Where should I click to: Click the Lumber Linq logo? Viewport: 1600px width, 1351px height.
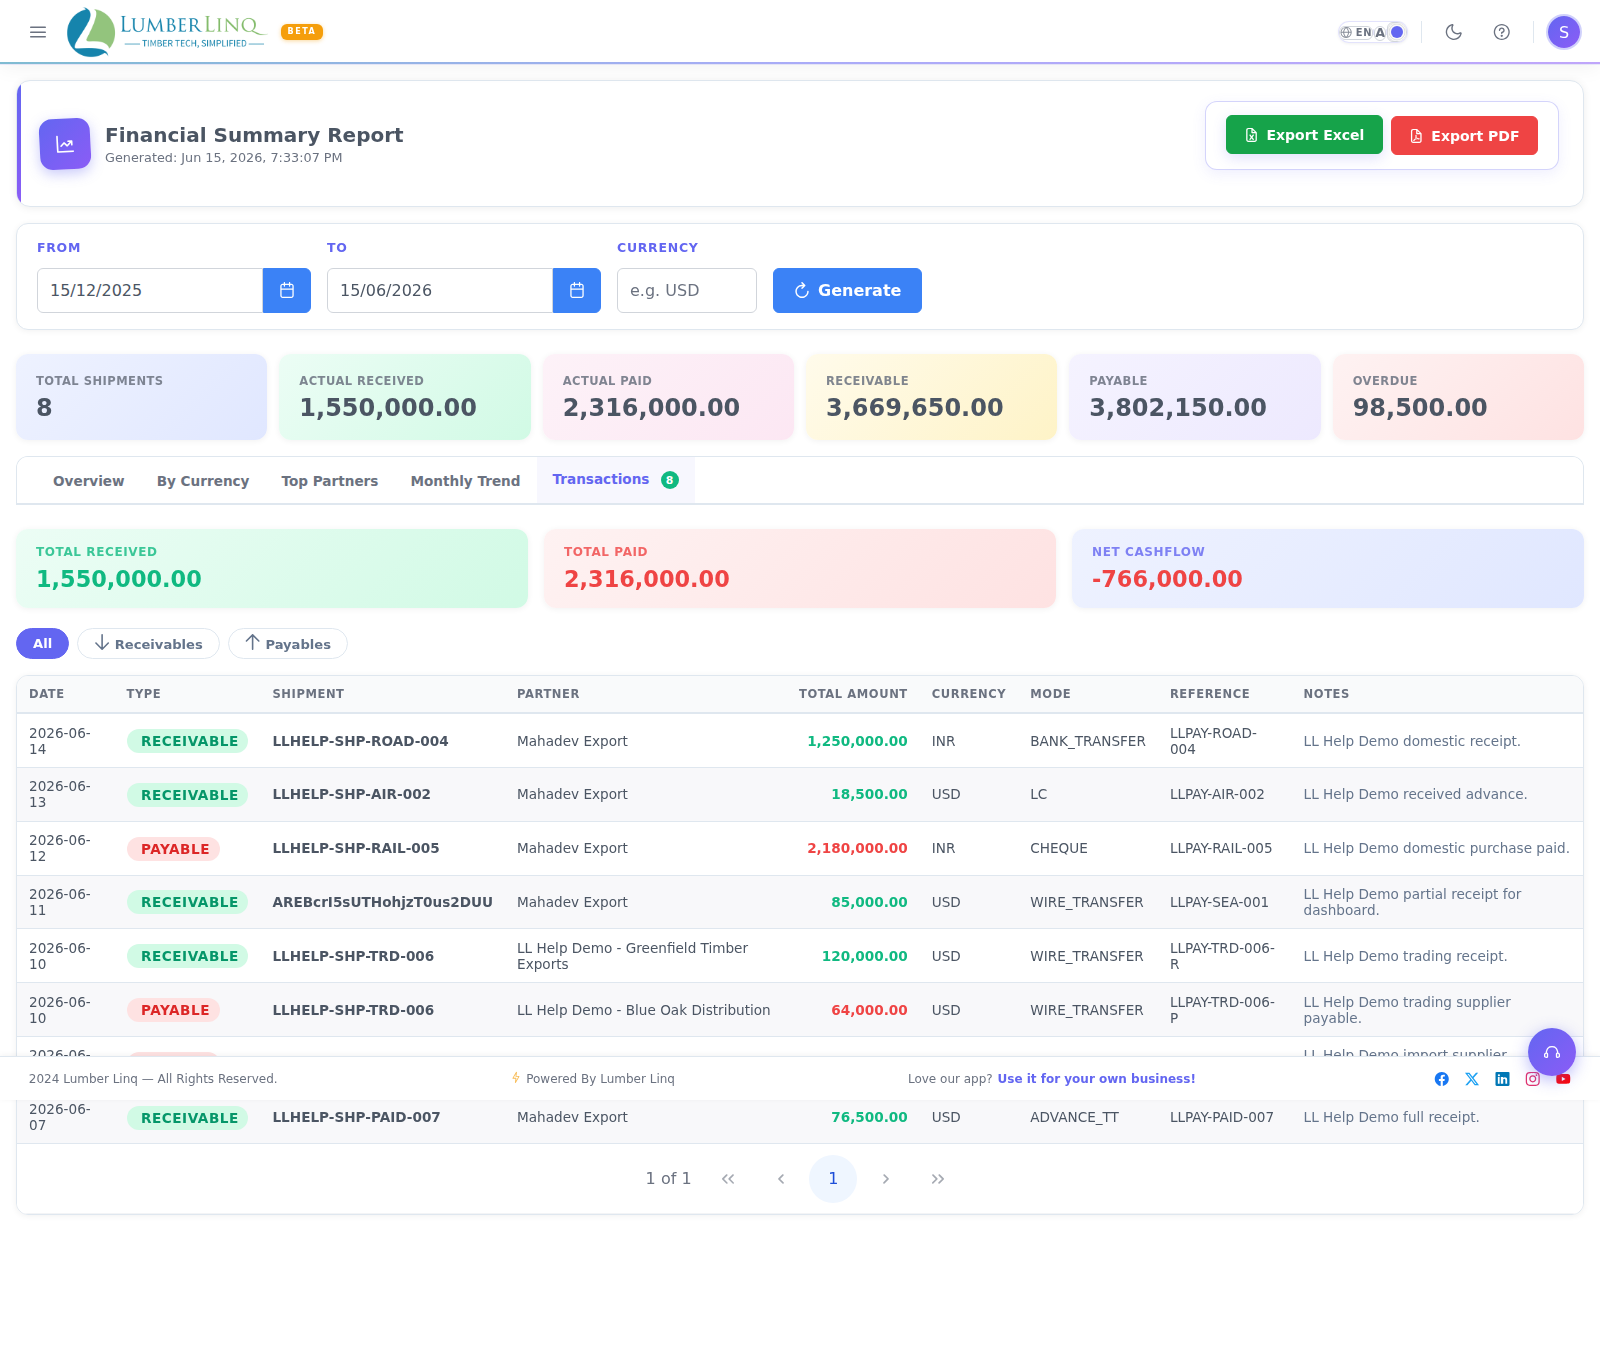[166, 32]
